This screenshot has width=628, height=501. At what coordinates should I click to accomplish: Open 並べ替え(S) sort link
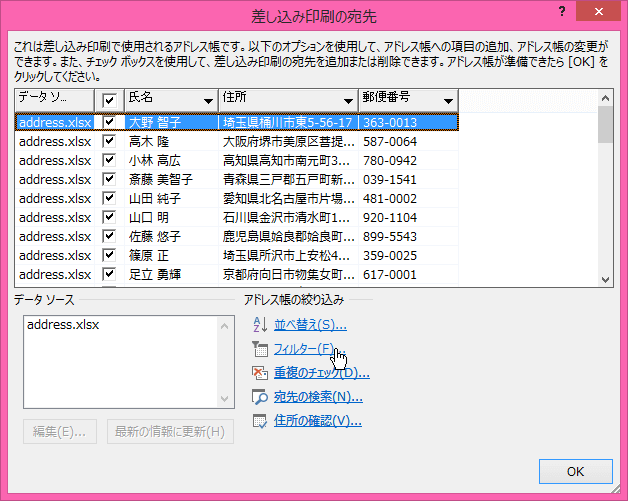click(x=310, y=325)
